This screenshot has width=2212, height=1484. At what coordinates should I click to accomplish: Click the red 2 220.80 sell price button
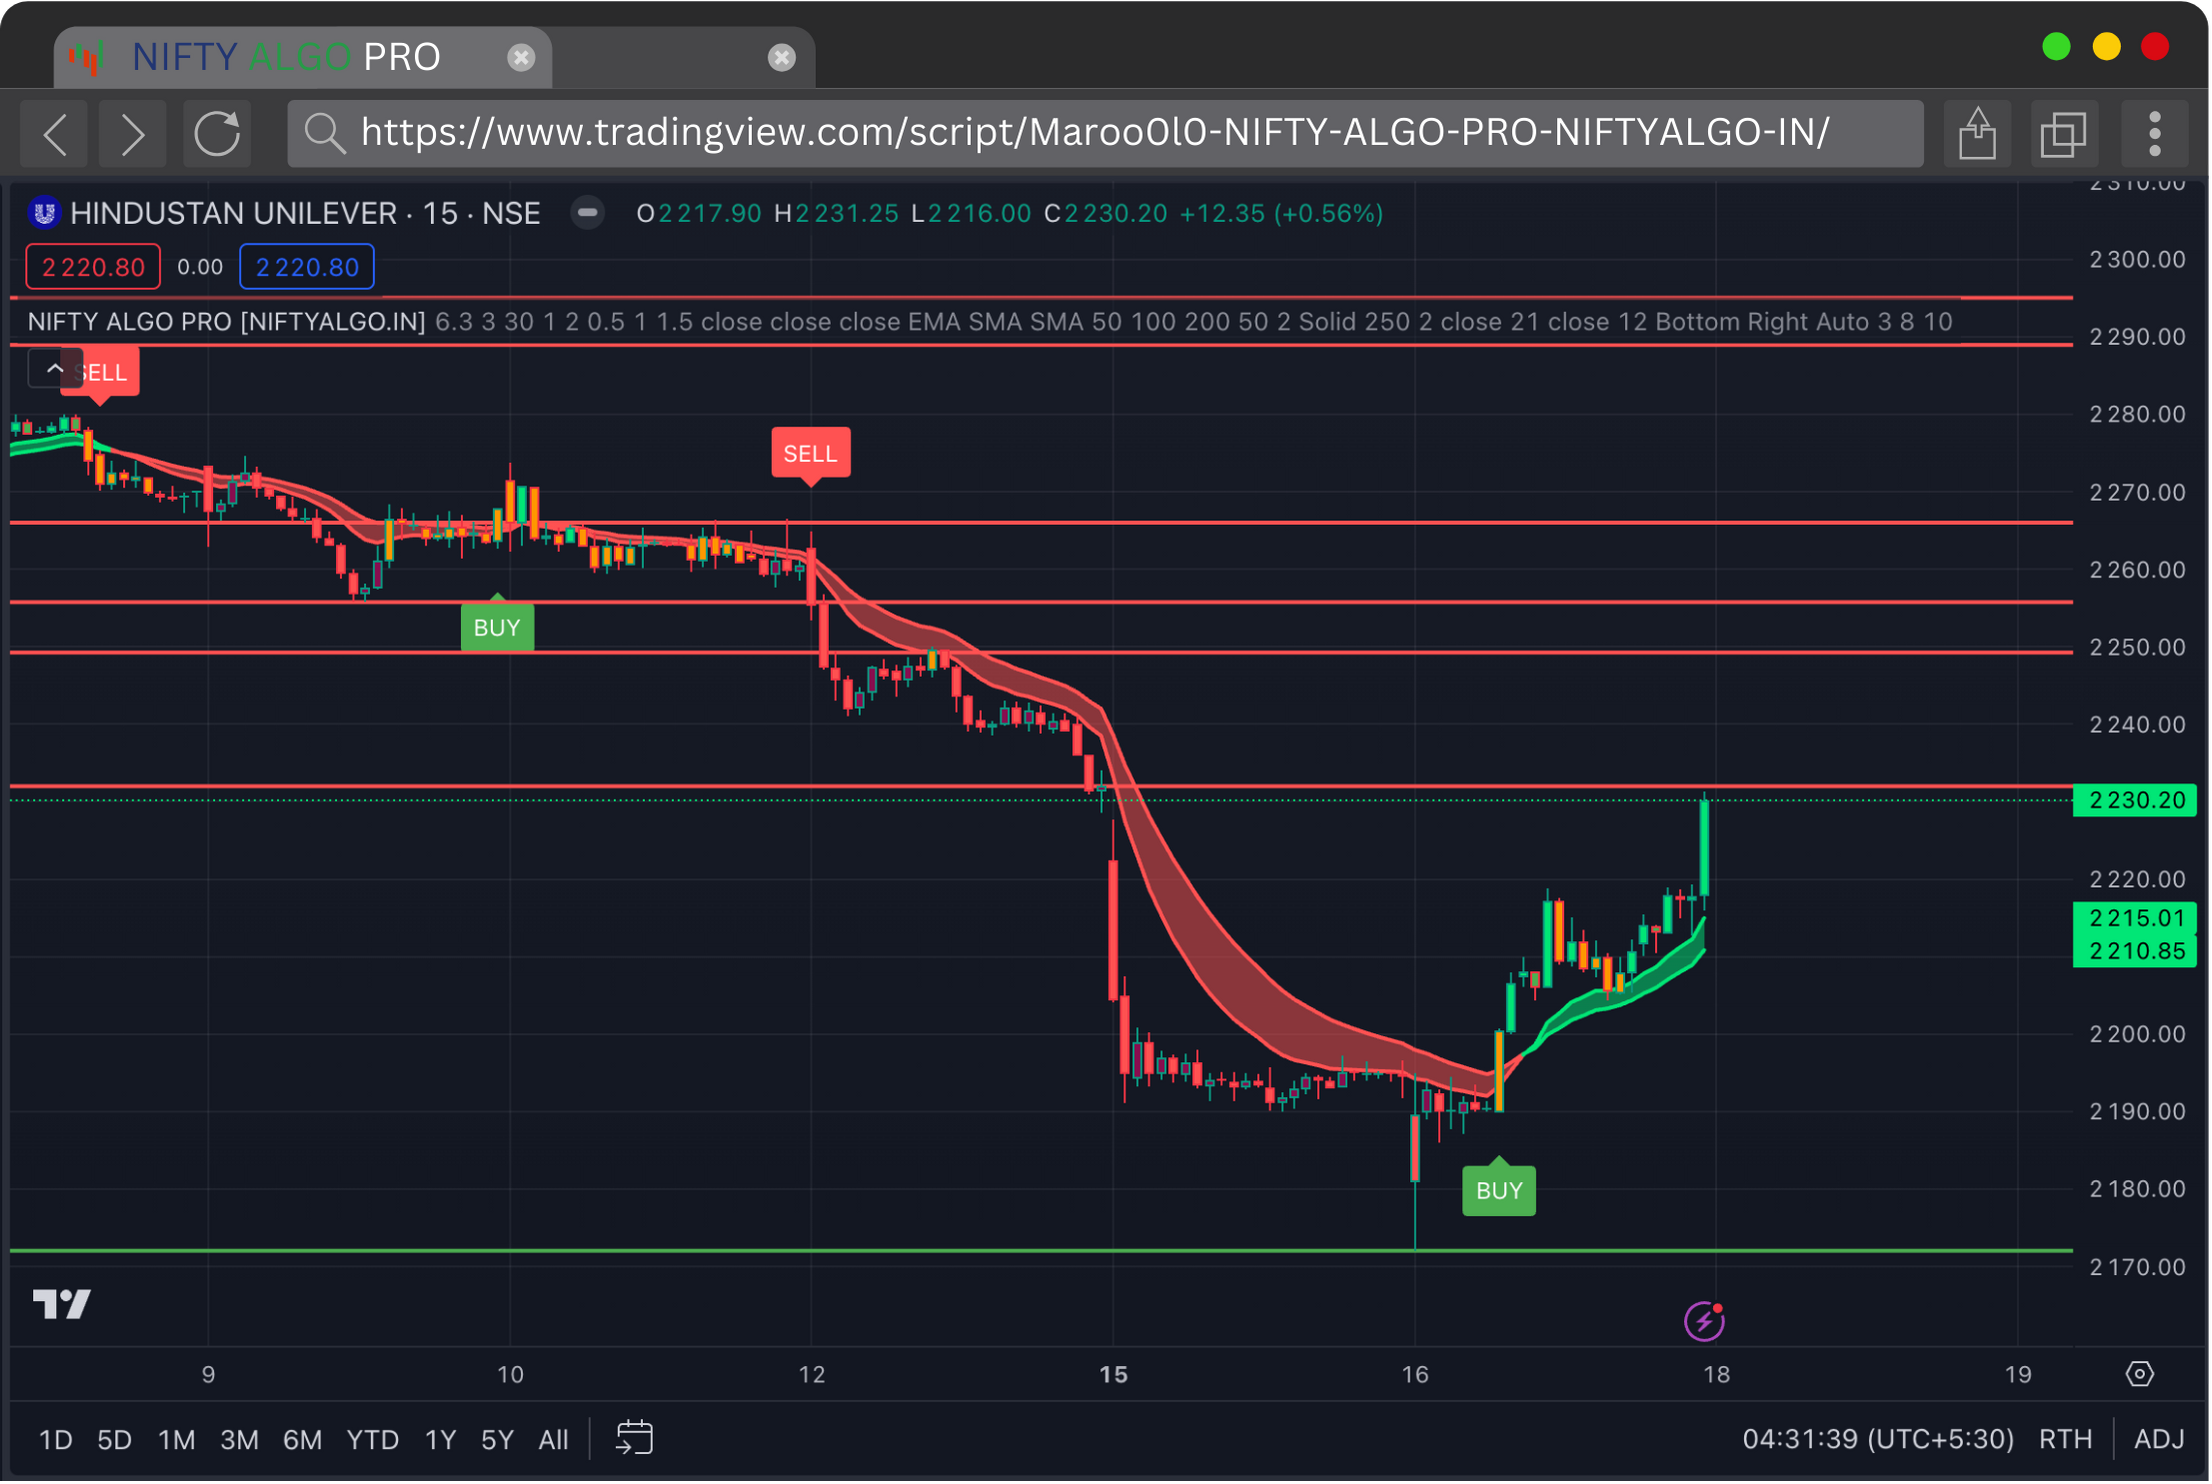point(93,267)
